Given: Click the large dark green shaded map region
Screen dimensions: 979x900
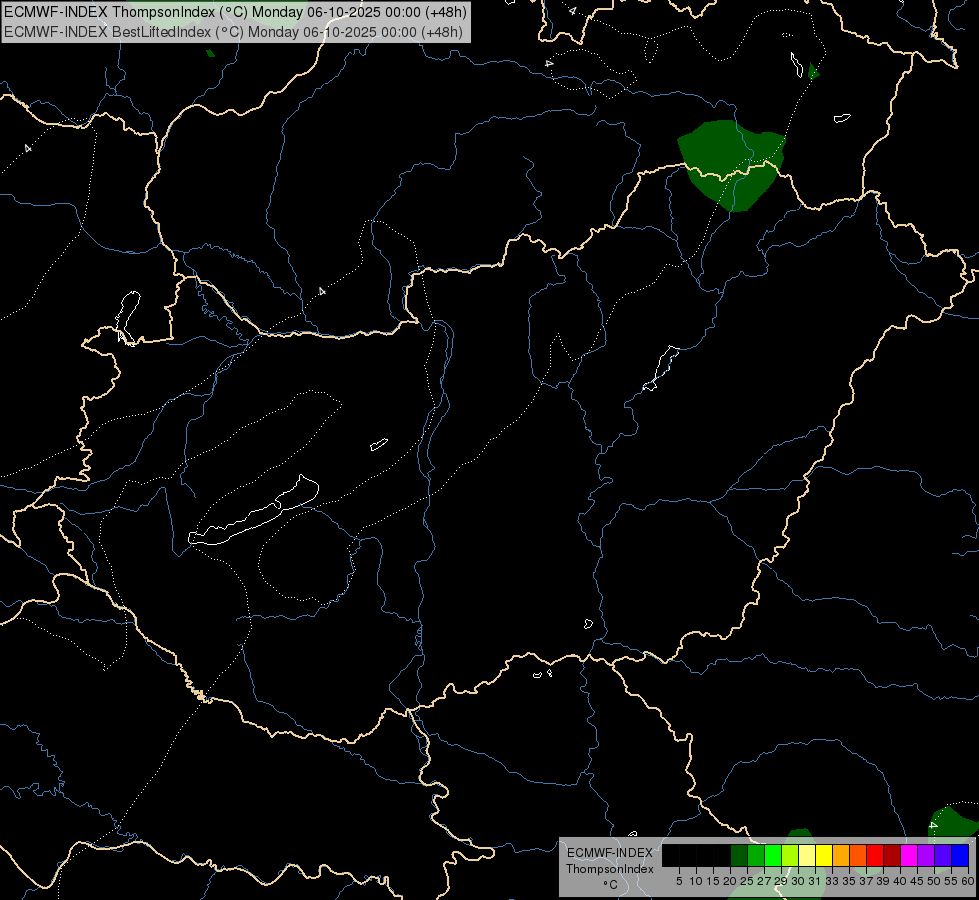Looking at the screenshot, I should pyautogui.click(x=731, y=164).
